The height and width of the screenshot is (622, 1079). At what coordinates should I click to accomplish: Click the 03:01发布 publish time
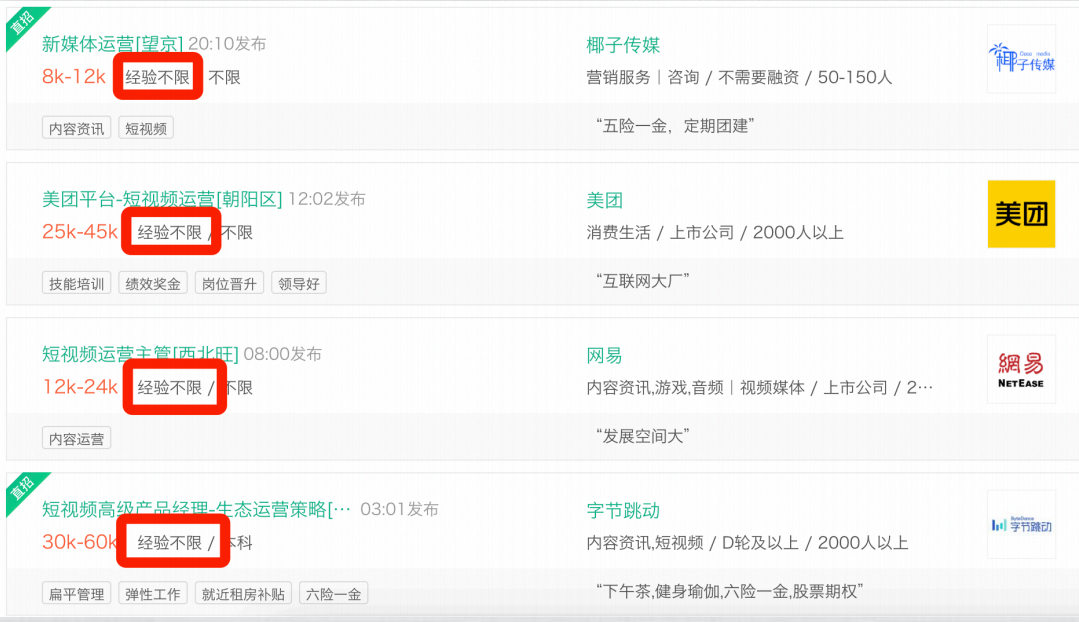tap(399, 509)
